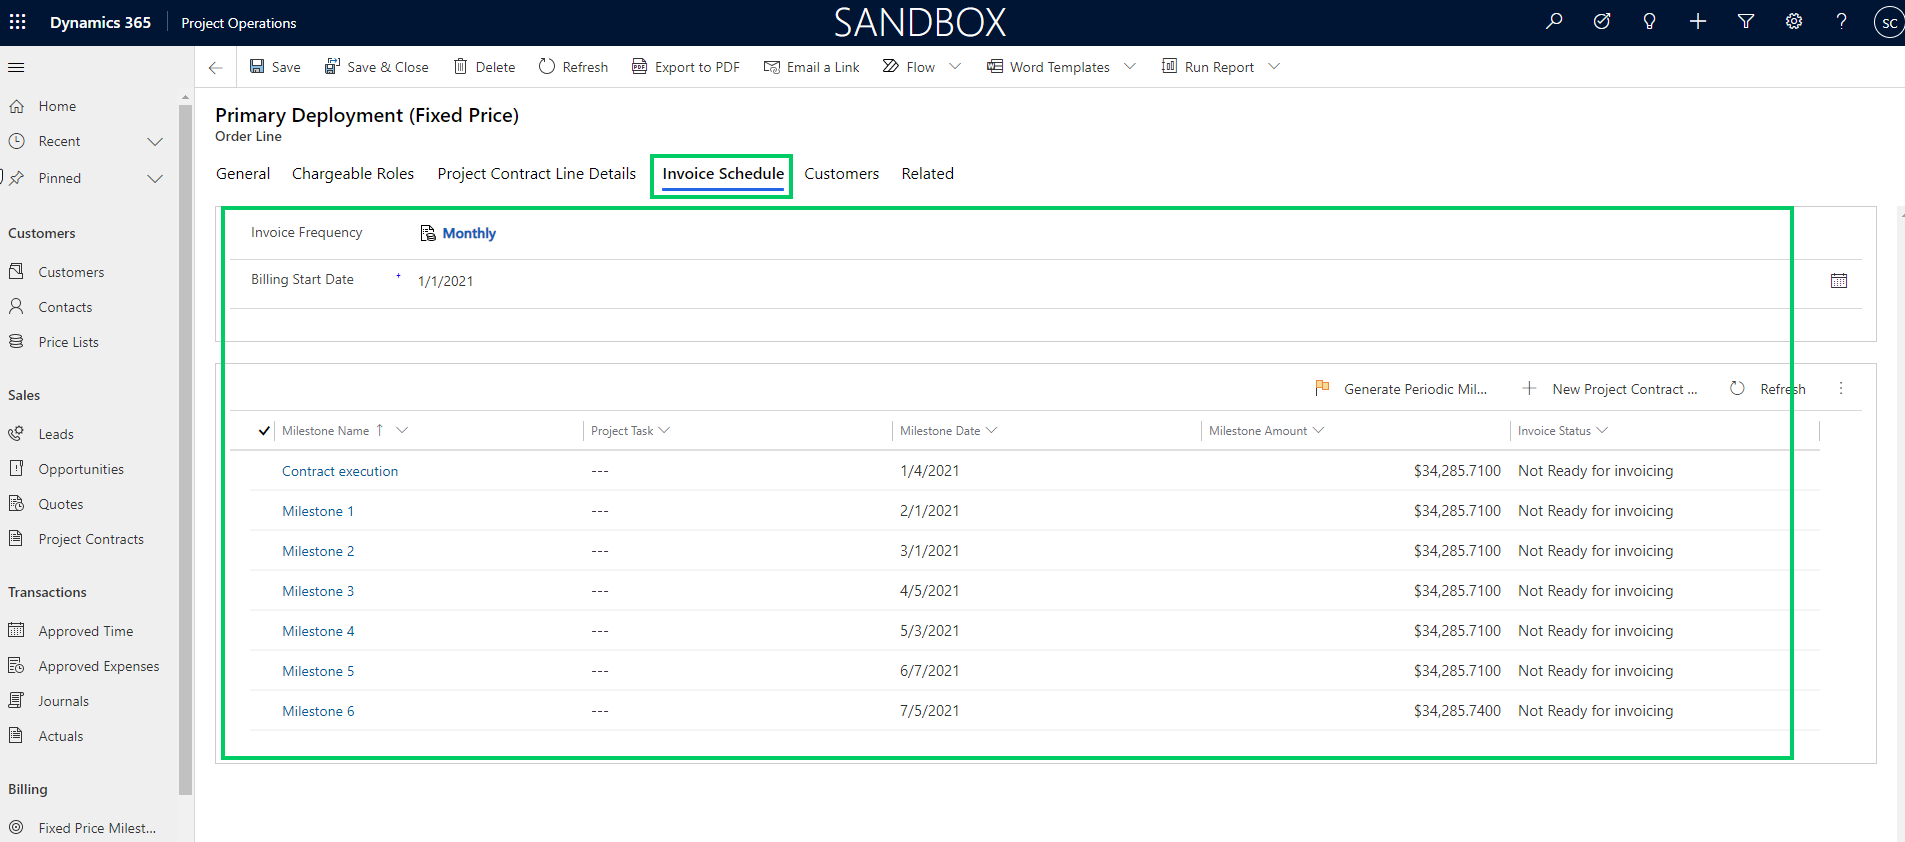Open the help question mark icon
Image resolution: width=1905 pixels, height=842 pixels.
pos(1841,21)
